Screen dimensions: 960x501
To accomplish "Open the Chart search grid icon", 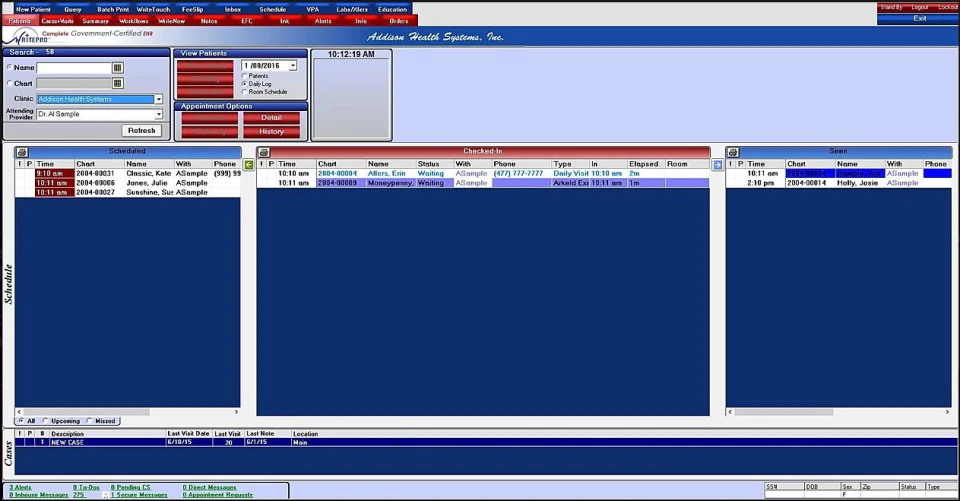I will 118,83.
